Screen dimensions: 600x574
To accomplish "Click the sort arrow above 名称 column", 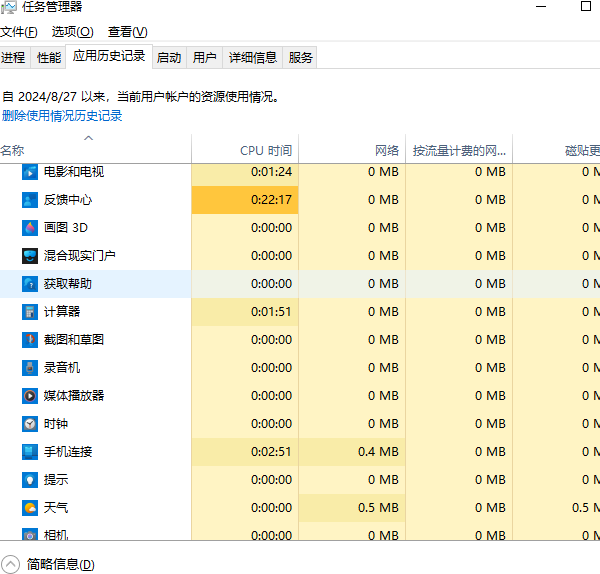I will point(88,138).
